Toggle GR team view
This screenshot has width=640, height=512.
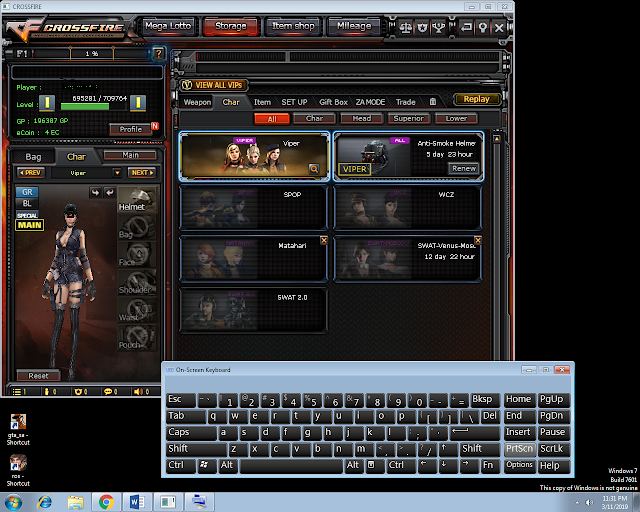pos(27,192)
